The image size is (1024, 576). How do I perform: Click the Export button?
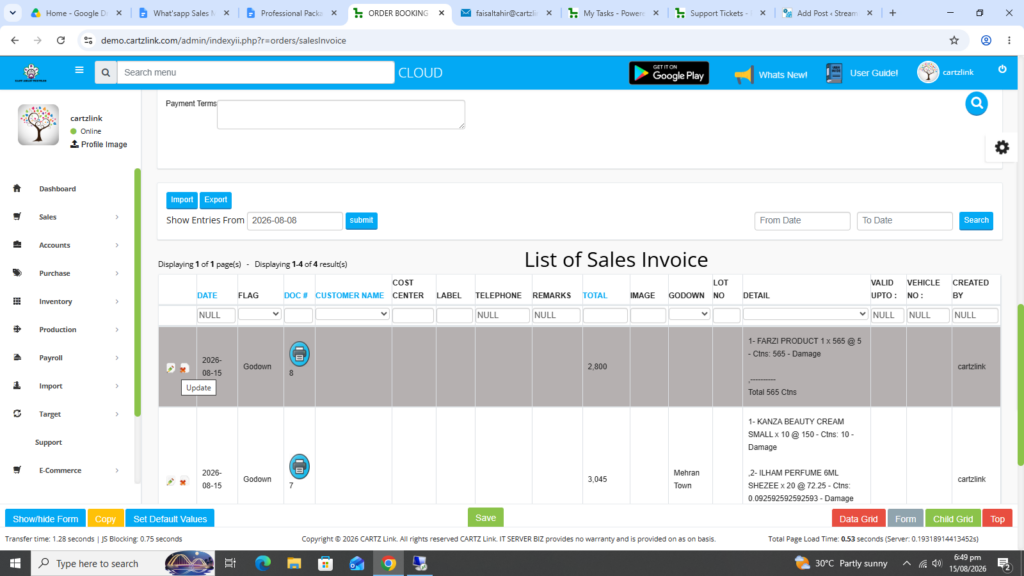click(x=216, y=200)
